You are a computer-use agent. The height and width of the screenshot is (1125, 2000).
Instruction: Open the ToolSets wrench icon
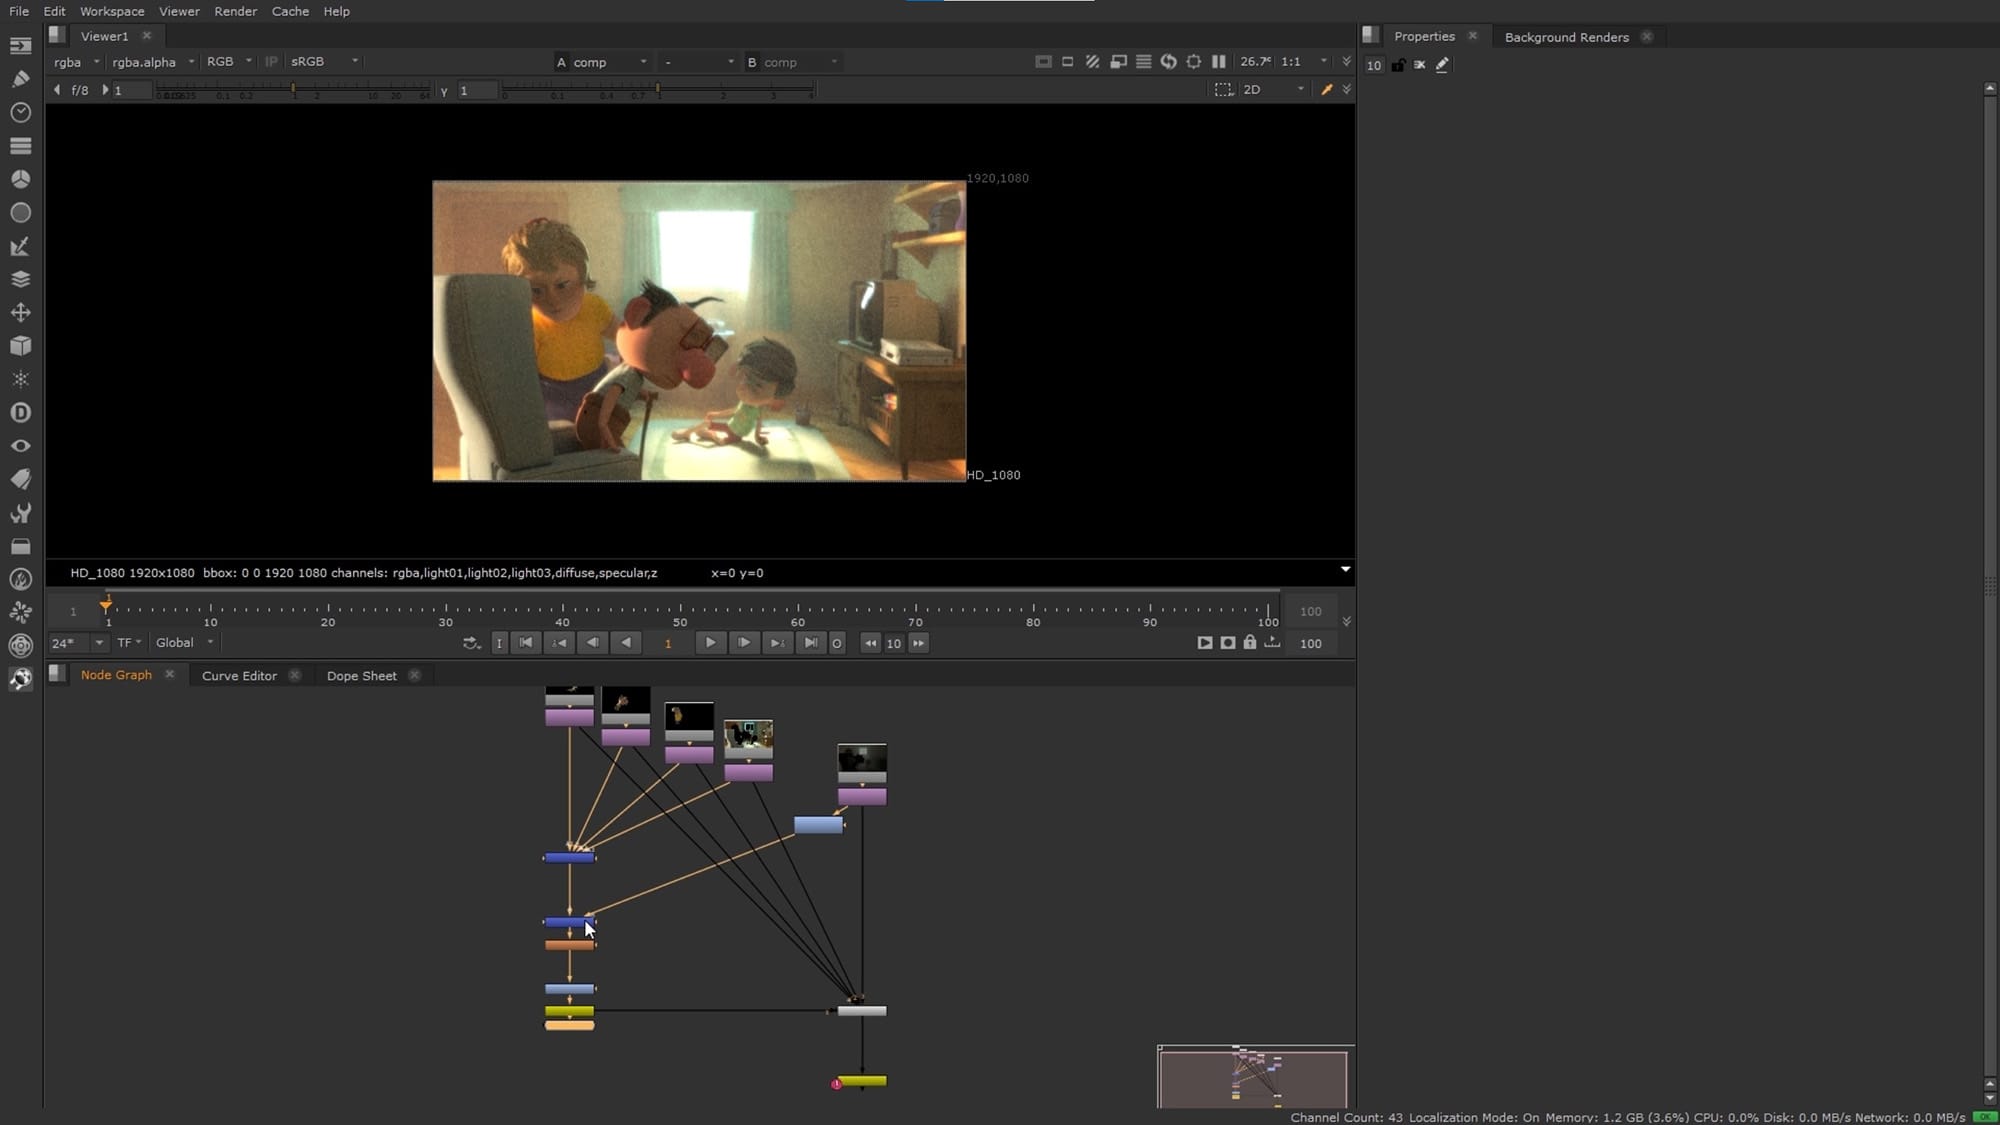tap(20, 513)
